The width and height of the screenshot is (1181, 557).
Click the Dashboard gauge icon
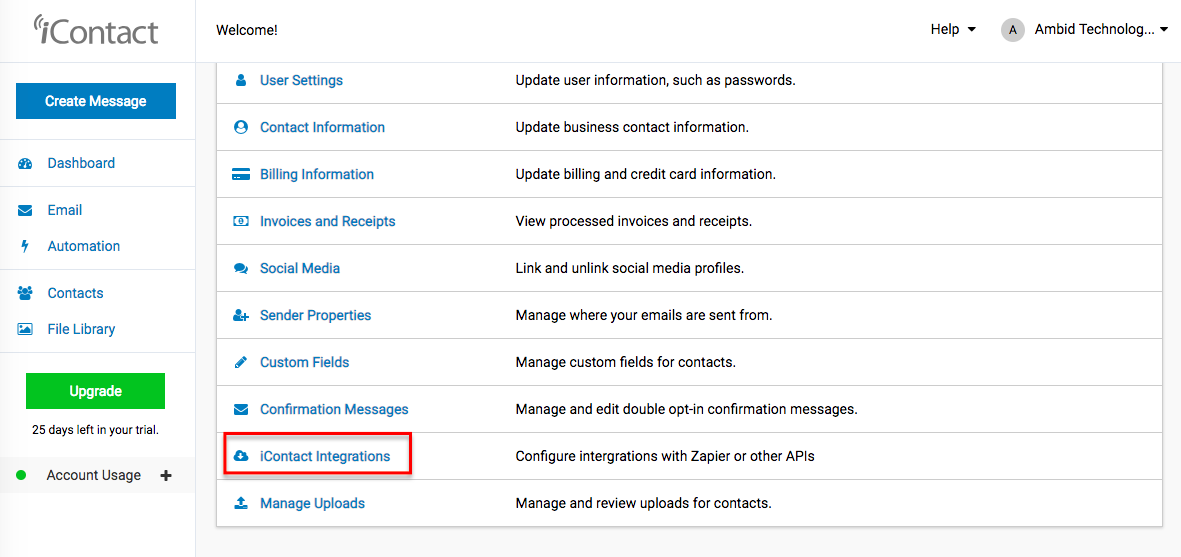[x=25, y=163]
